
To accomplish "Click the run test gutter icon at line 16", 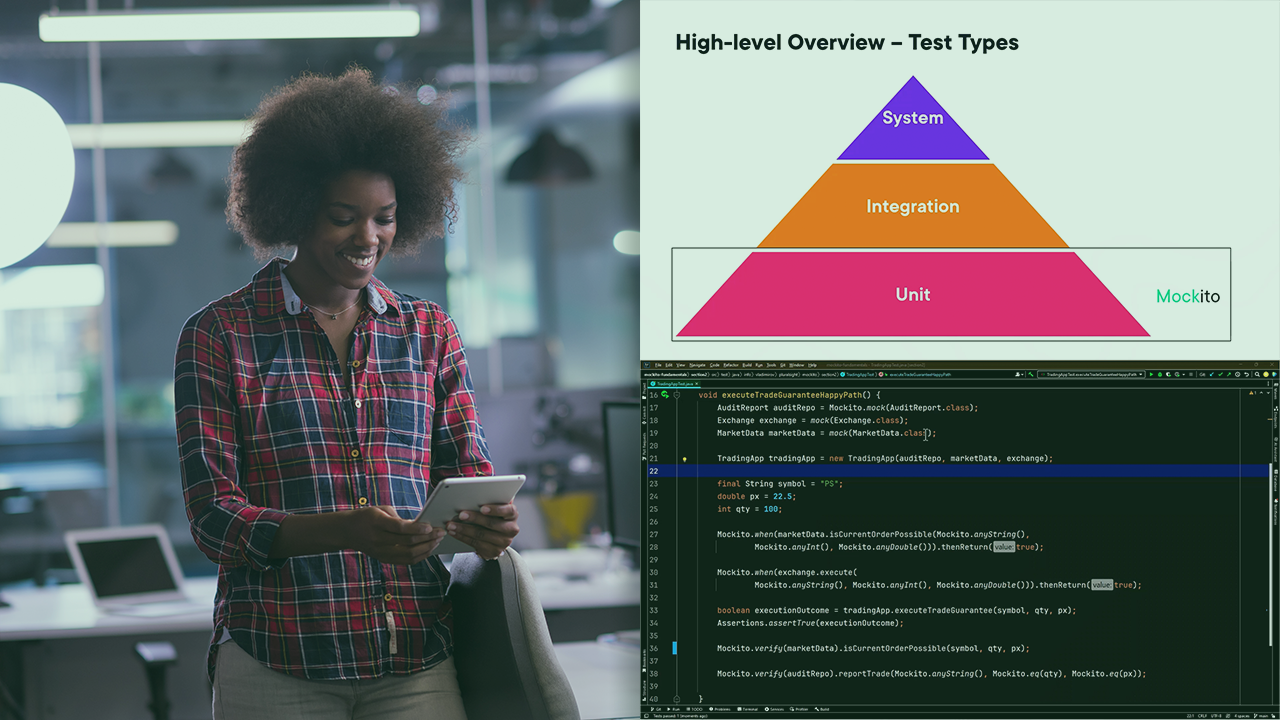I will (665, 395).
